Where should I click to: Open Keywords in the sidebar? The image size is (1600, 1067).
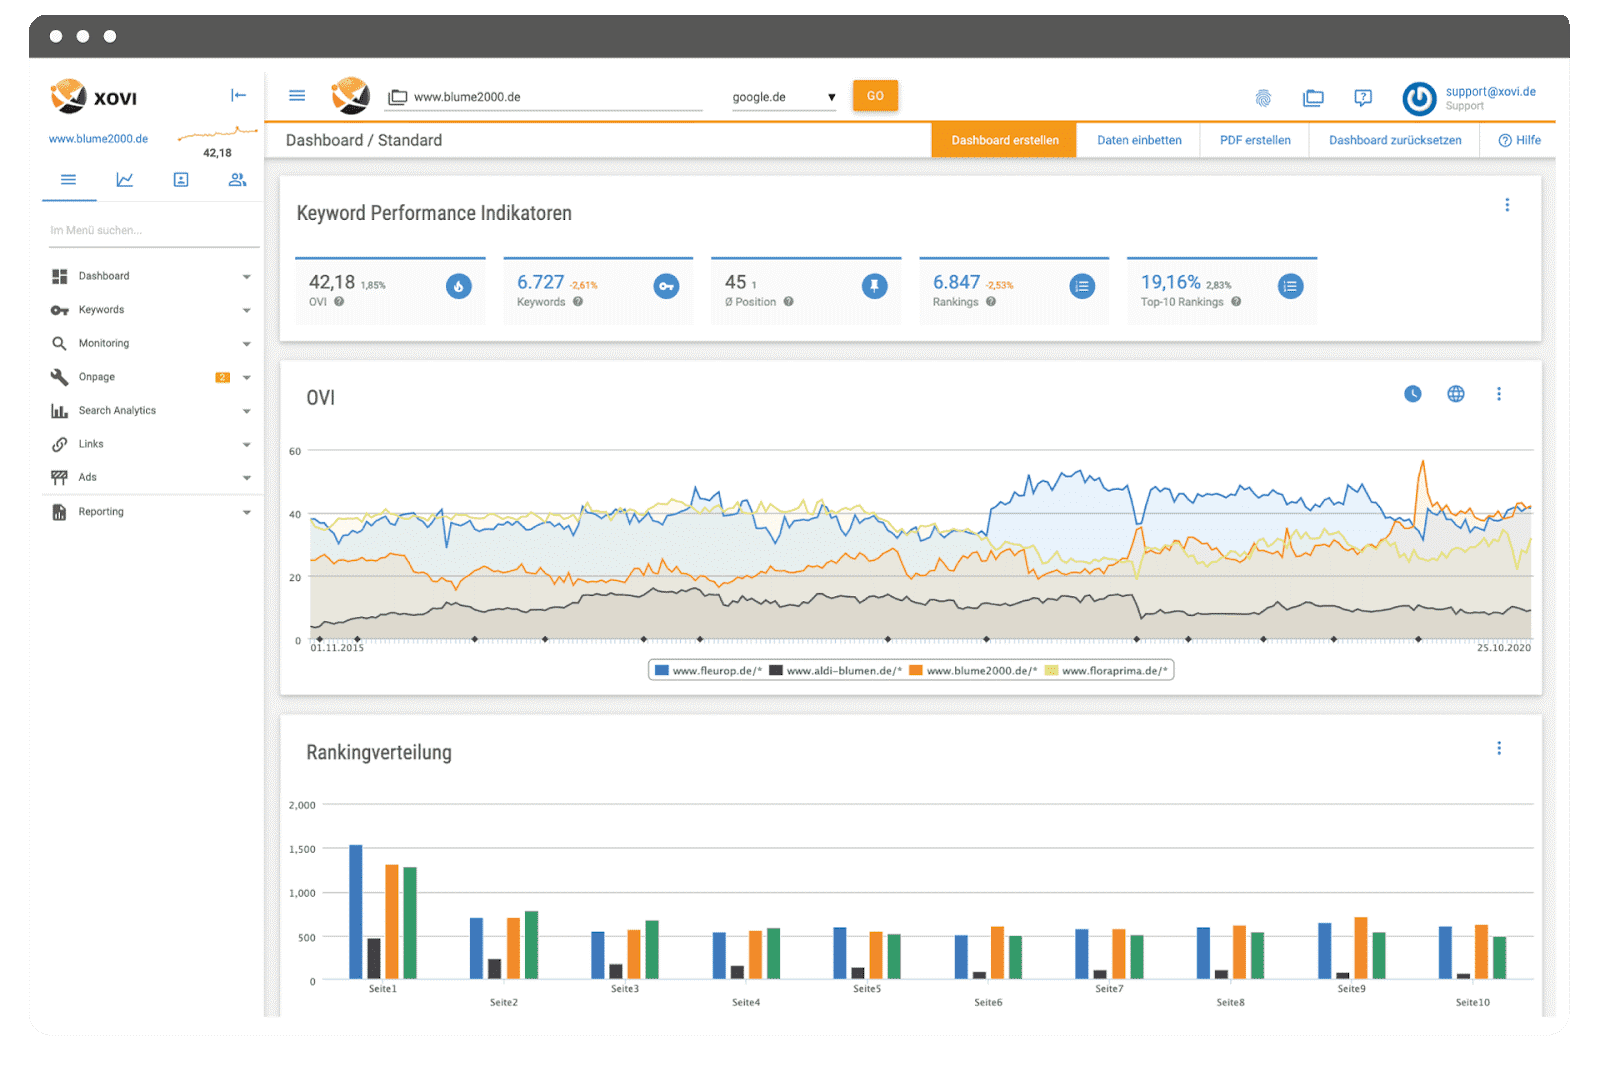pos(101,310)
